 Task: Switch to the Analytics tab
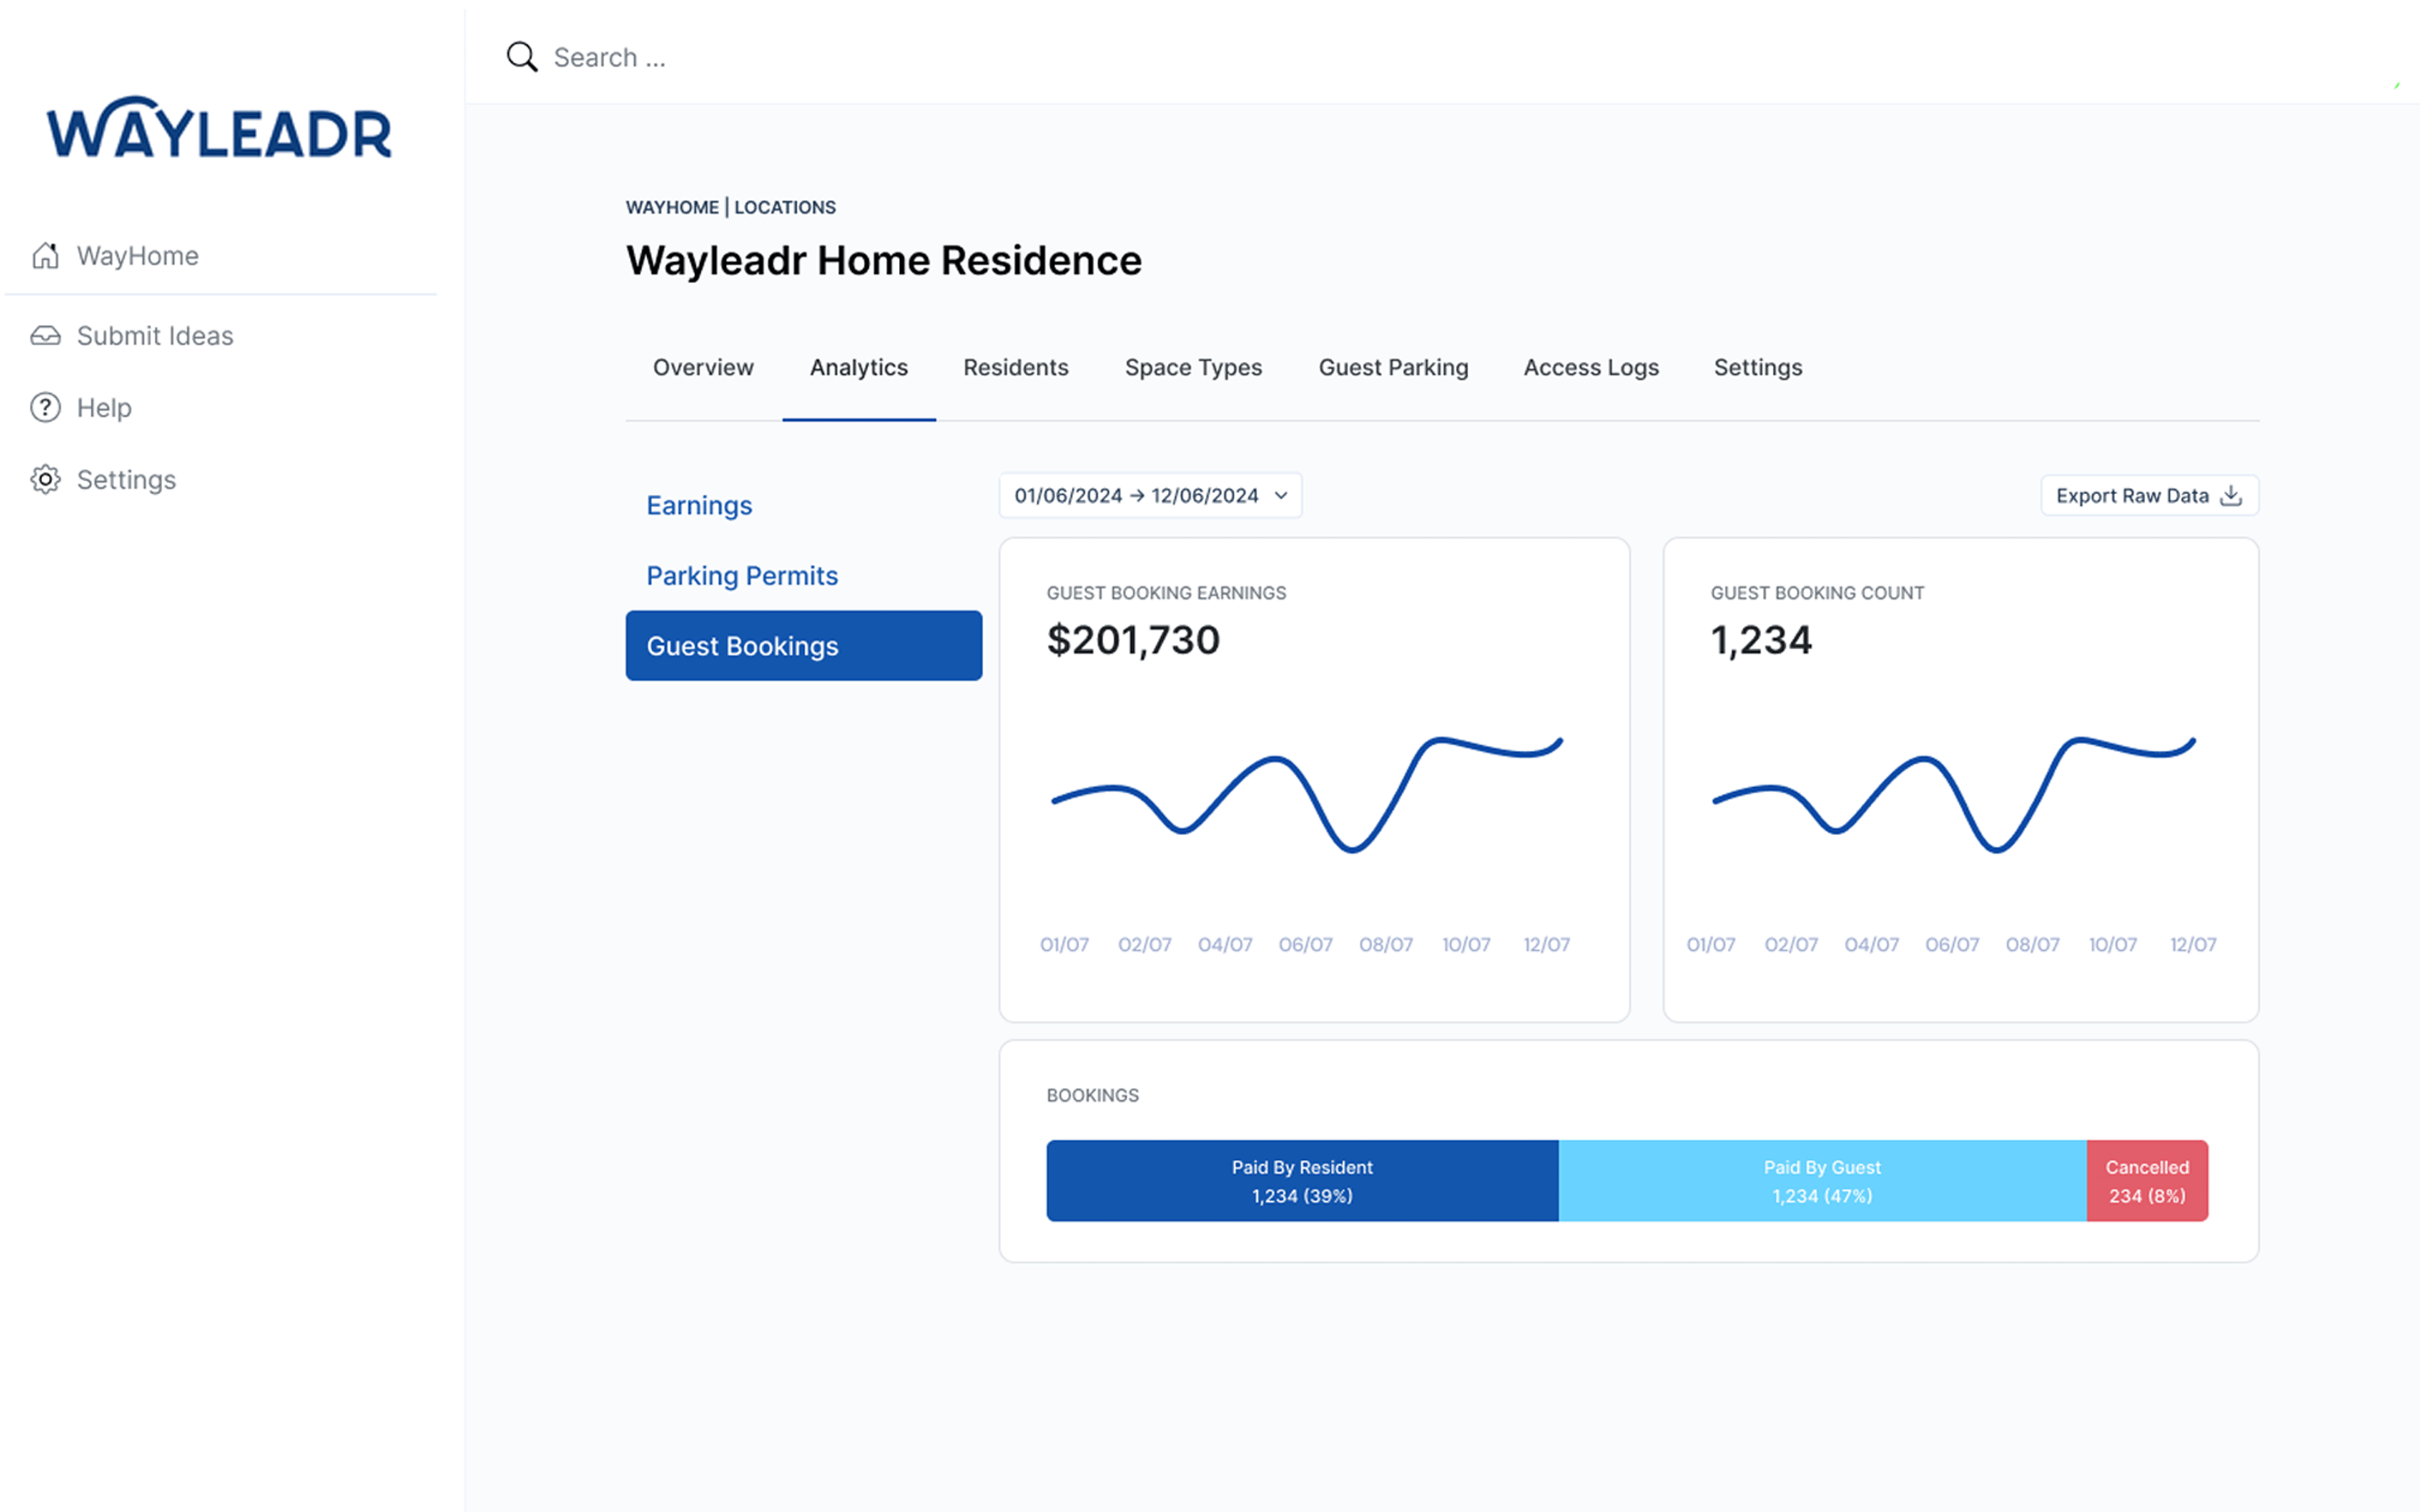[859, 368]
